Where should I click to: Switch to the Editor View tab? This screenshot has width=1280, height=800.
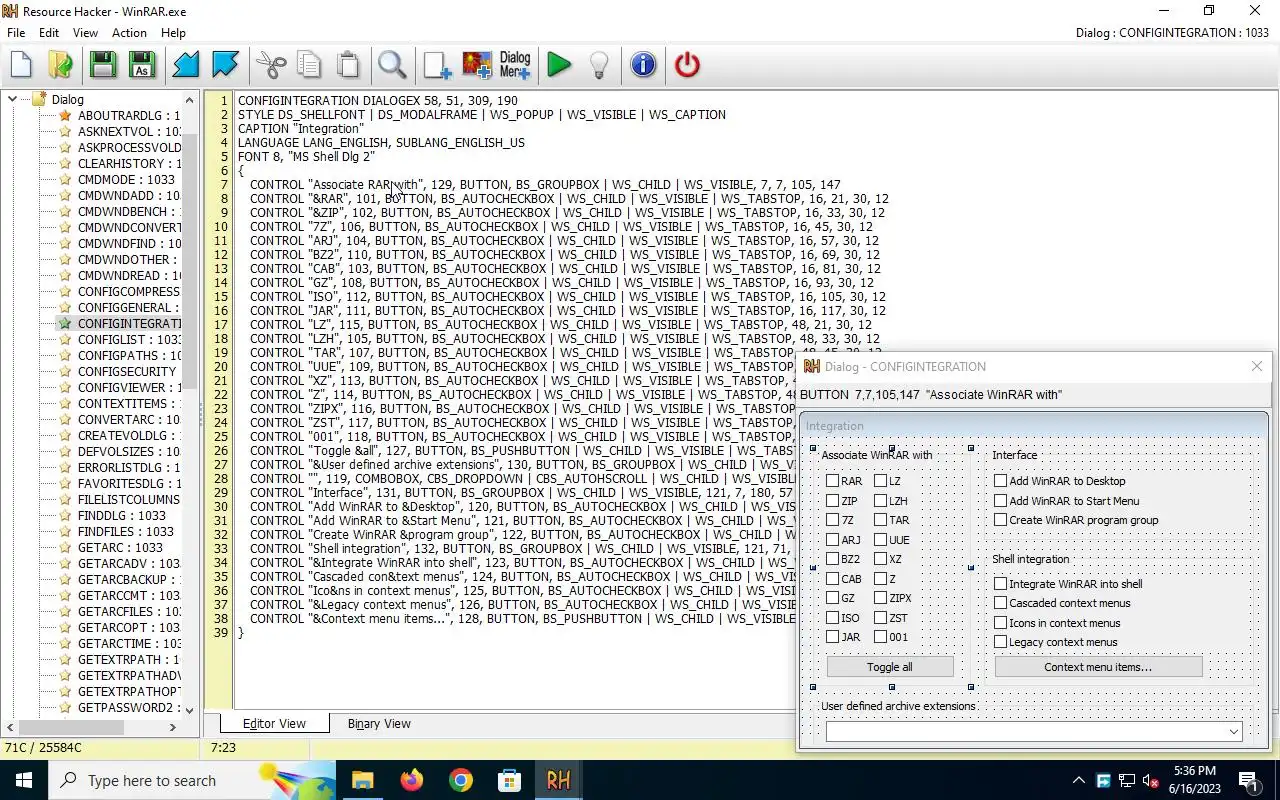(274, 724)
